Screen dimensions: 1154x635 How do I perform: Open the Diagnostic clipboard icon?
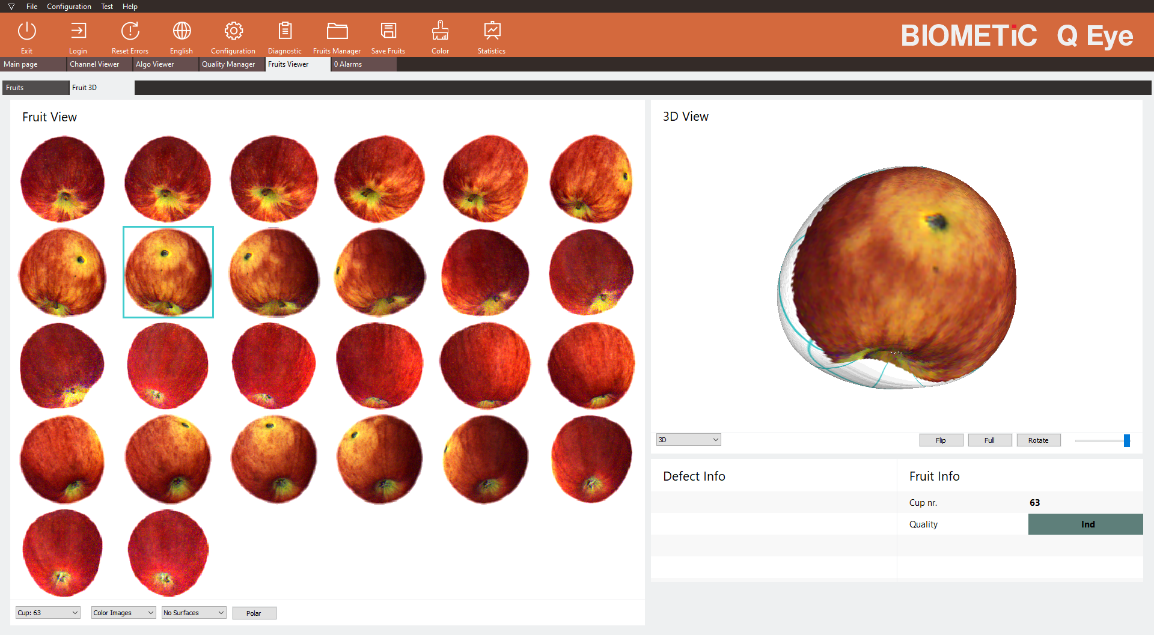coord(285,32)
